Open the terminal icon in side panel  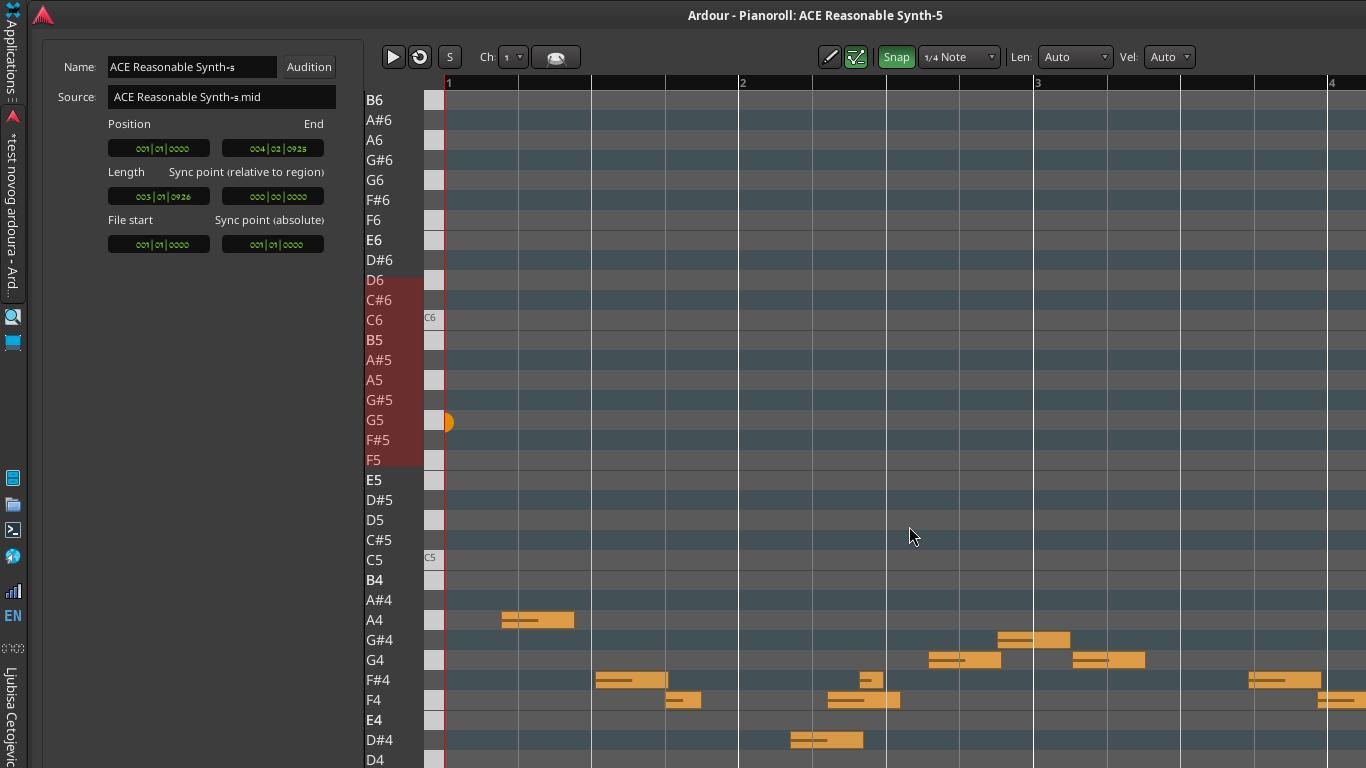pos(13,530)
